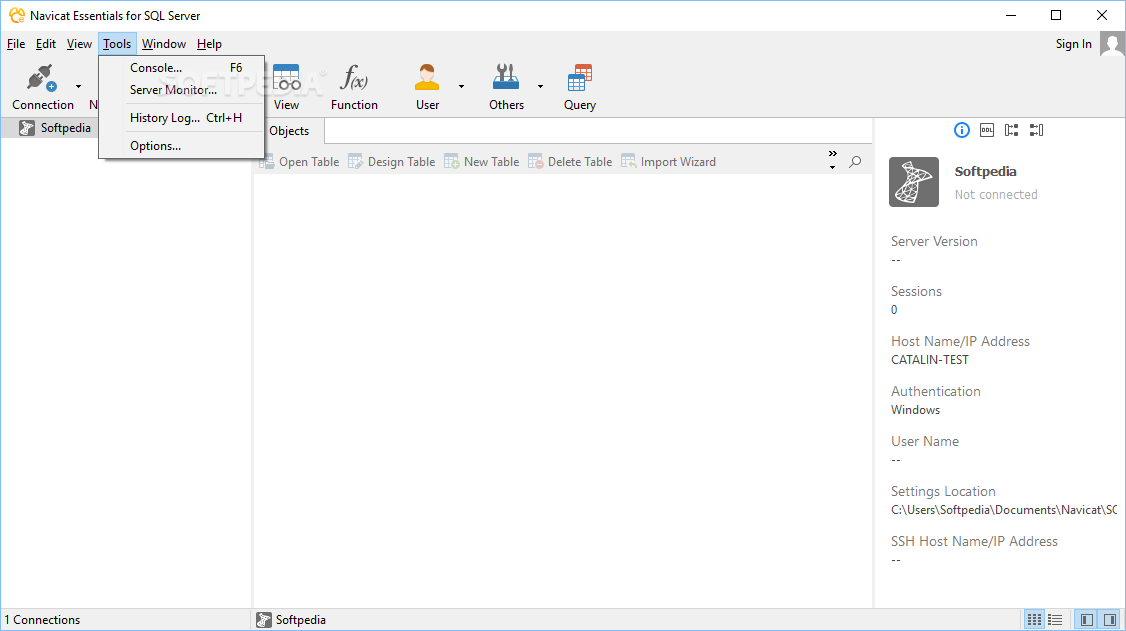
Task: Click the Sign In link
Action: (x=1074, y=44)
